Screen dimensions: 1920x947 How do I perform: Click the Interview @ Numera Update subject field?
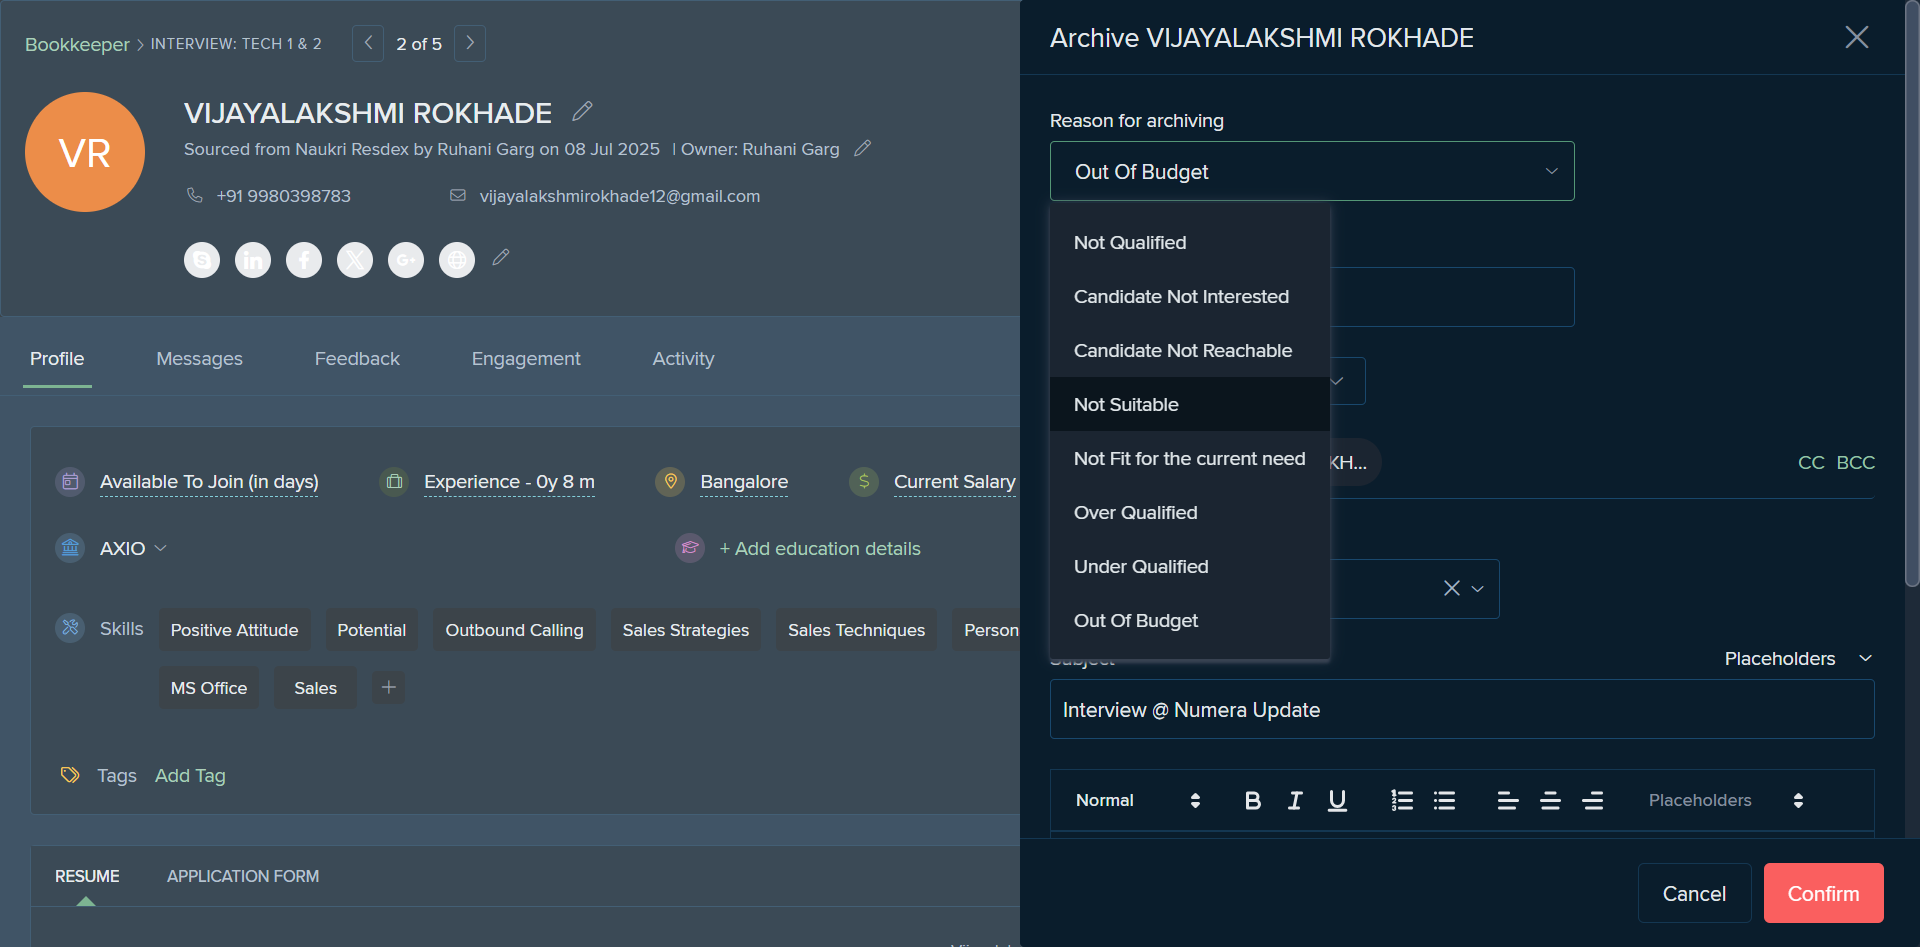coord(1462,709)
